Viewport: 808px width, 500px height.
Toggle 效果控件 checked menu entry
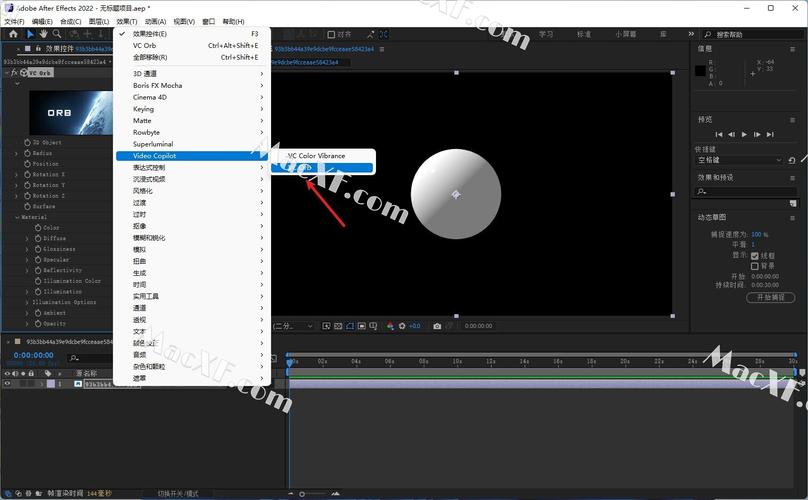(x=192, y=34)
